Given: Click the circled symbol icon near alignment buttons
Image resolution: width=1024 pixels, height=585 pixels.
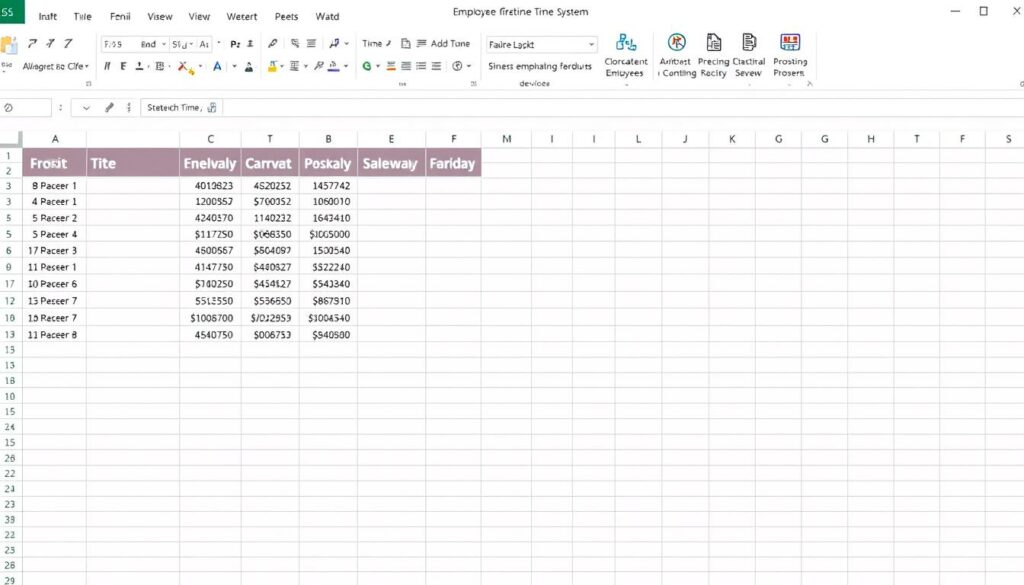Looking at the screenshot, I should (457, 66).
